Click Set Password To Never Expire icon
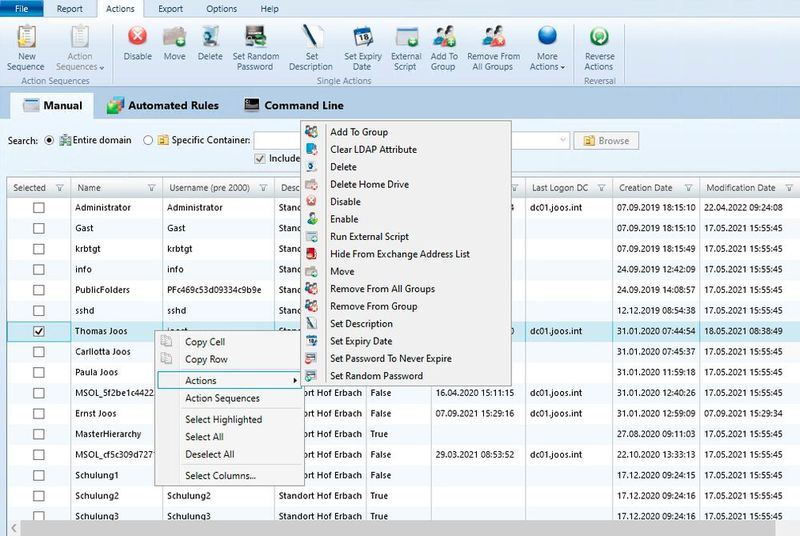Viewport: 800px width, 536px height. [x=311, y=358]
